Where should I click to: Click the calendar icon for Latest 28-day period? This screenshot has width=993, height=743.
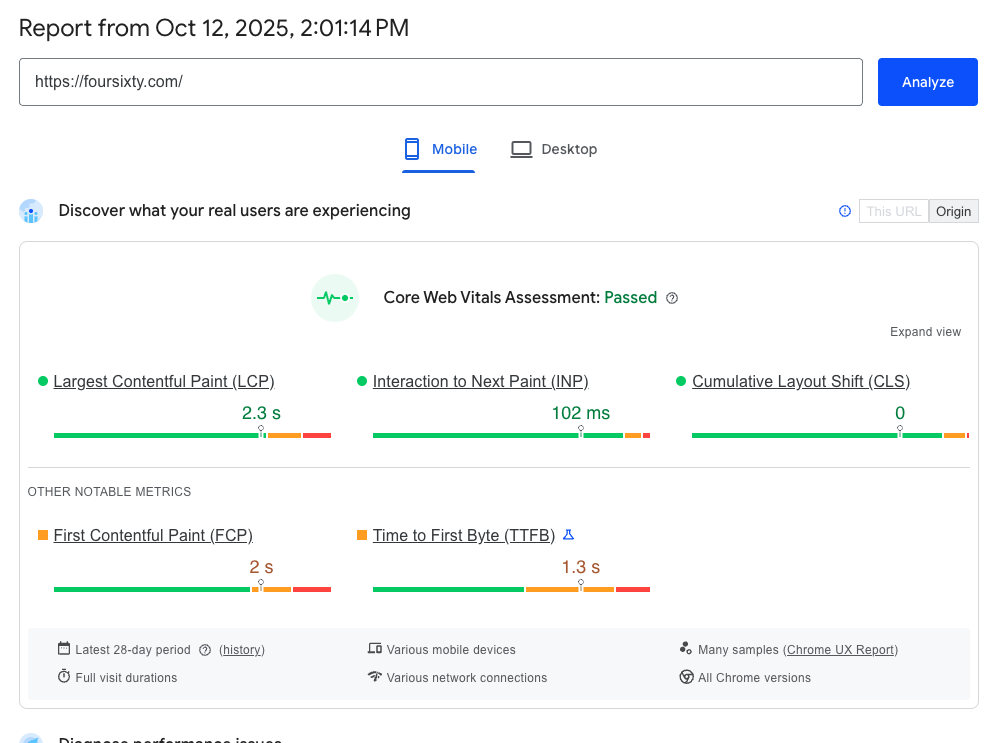(x=63, y=649)
